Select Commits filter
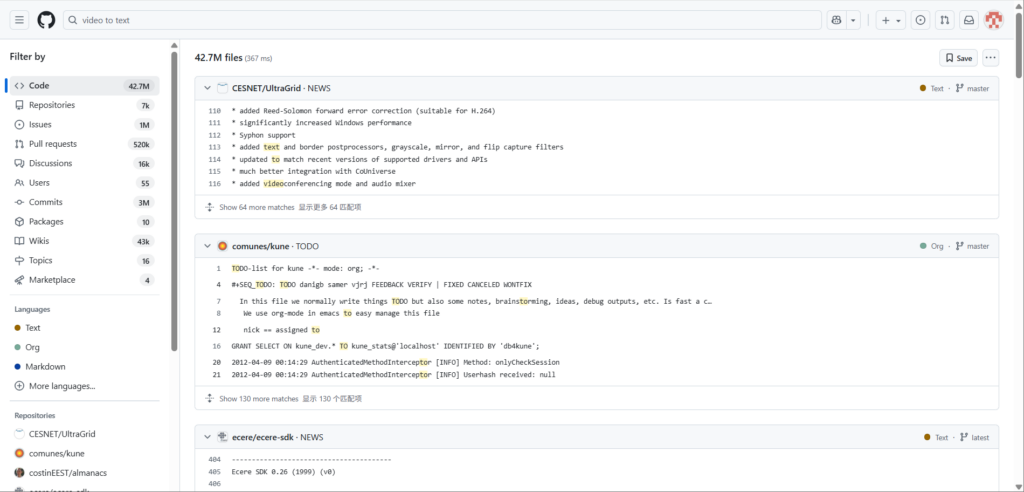Screen dimensions: 1024x492 (84, 203)
